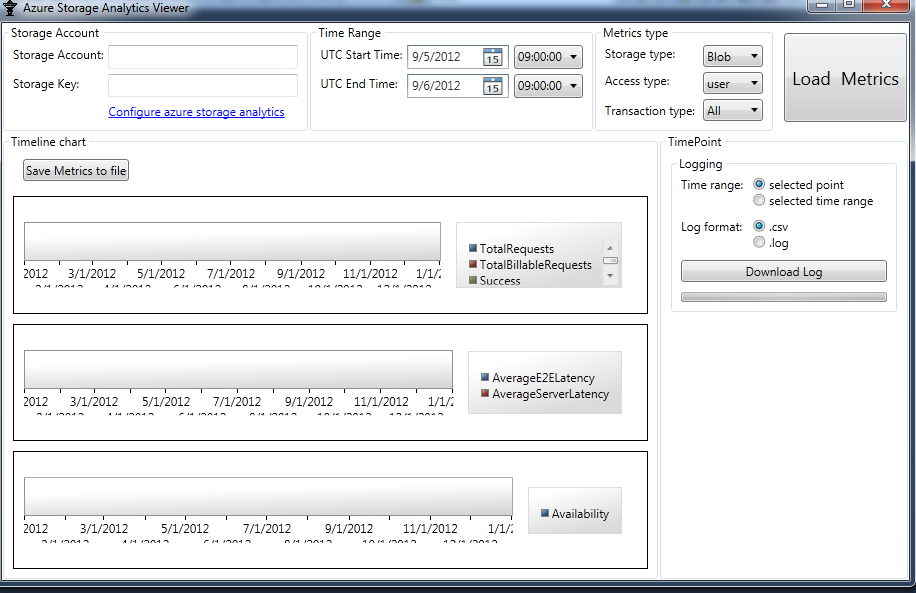Click the Success legend color marker
916x593 pixels.
click(x=473, y=280)
